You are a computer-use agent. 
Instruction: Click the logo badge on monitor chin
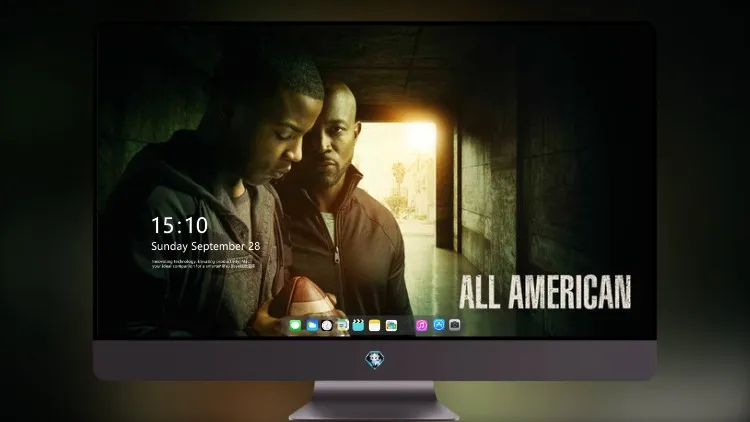point(375,359)
